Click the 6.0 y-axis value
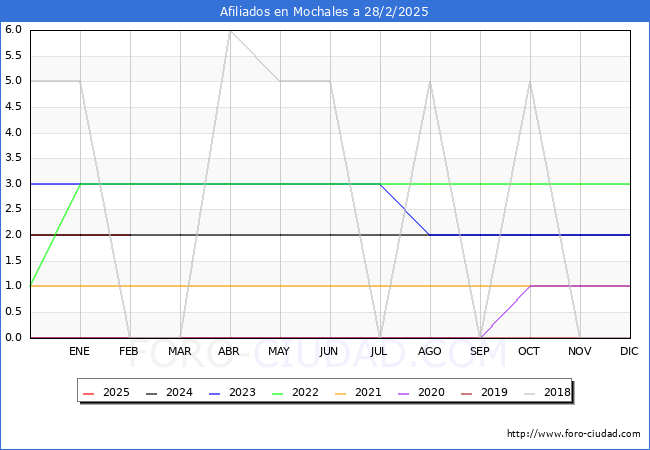Image resolution: width=650 pixels, height=450 pixels. (x=13, y=29)
